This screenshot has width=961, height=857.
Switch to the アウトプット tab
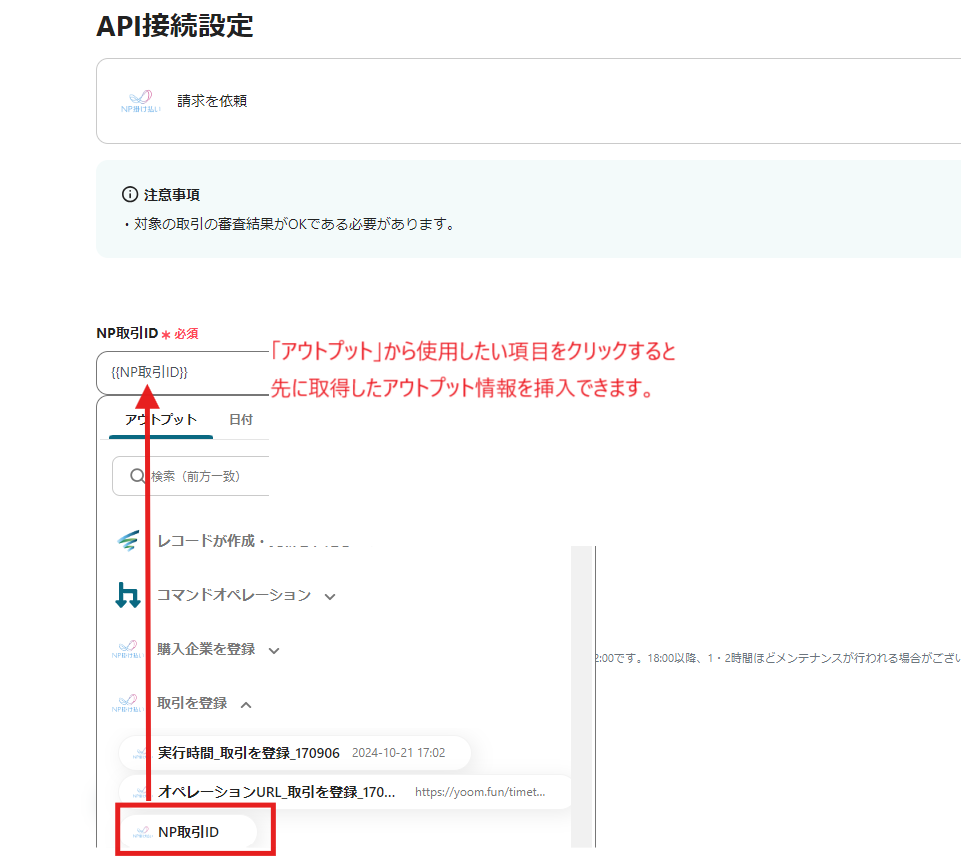coord(161,419)
